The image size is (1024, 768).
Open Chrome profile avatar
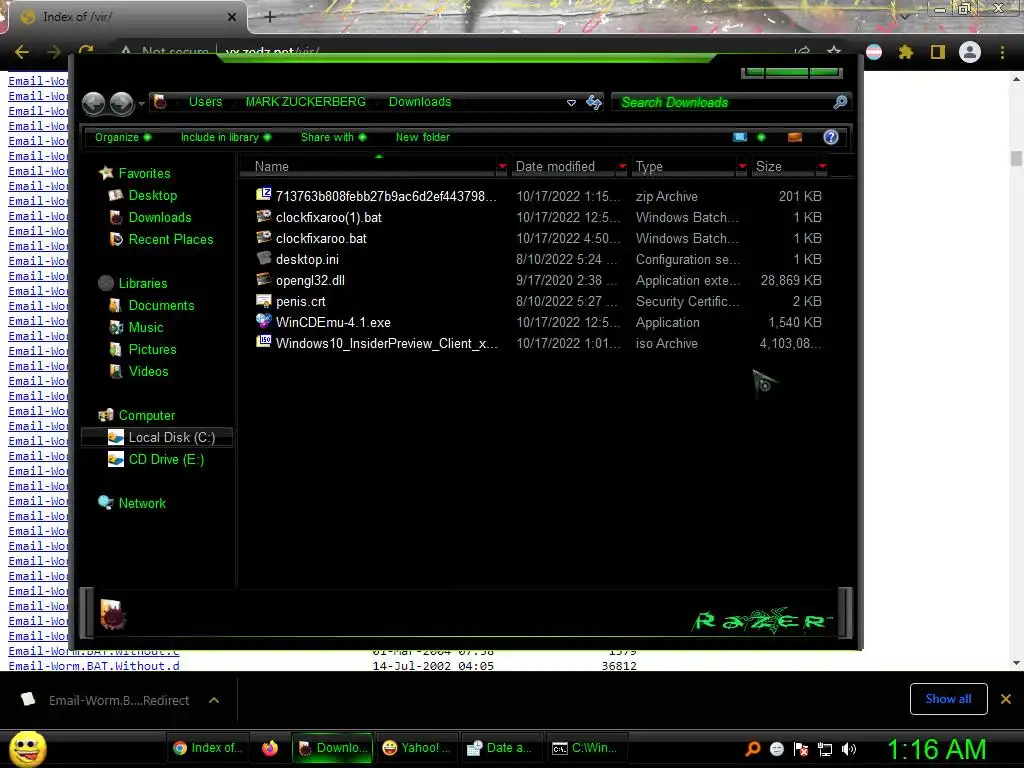click(x=970, y=52)
